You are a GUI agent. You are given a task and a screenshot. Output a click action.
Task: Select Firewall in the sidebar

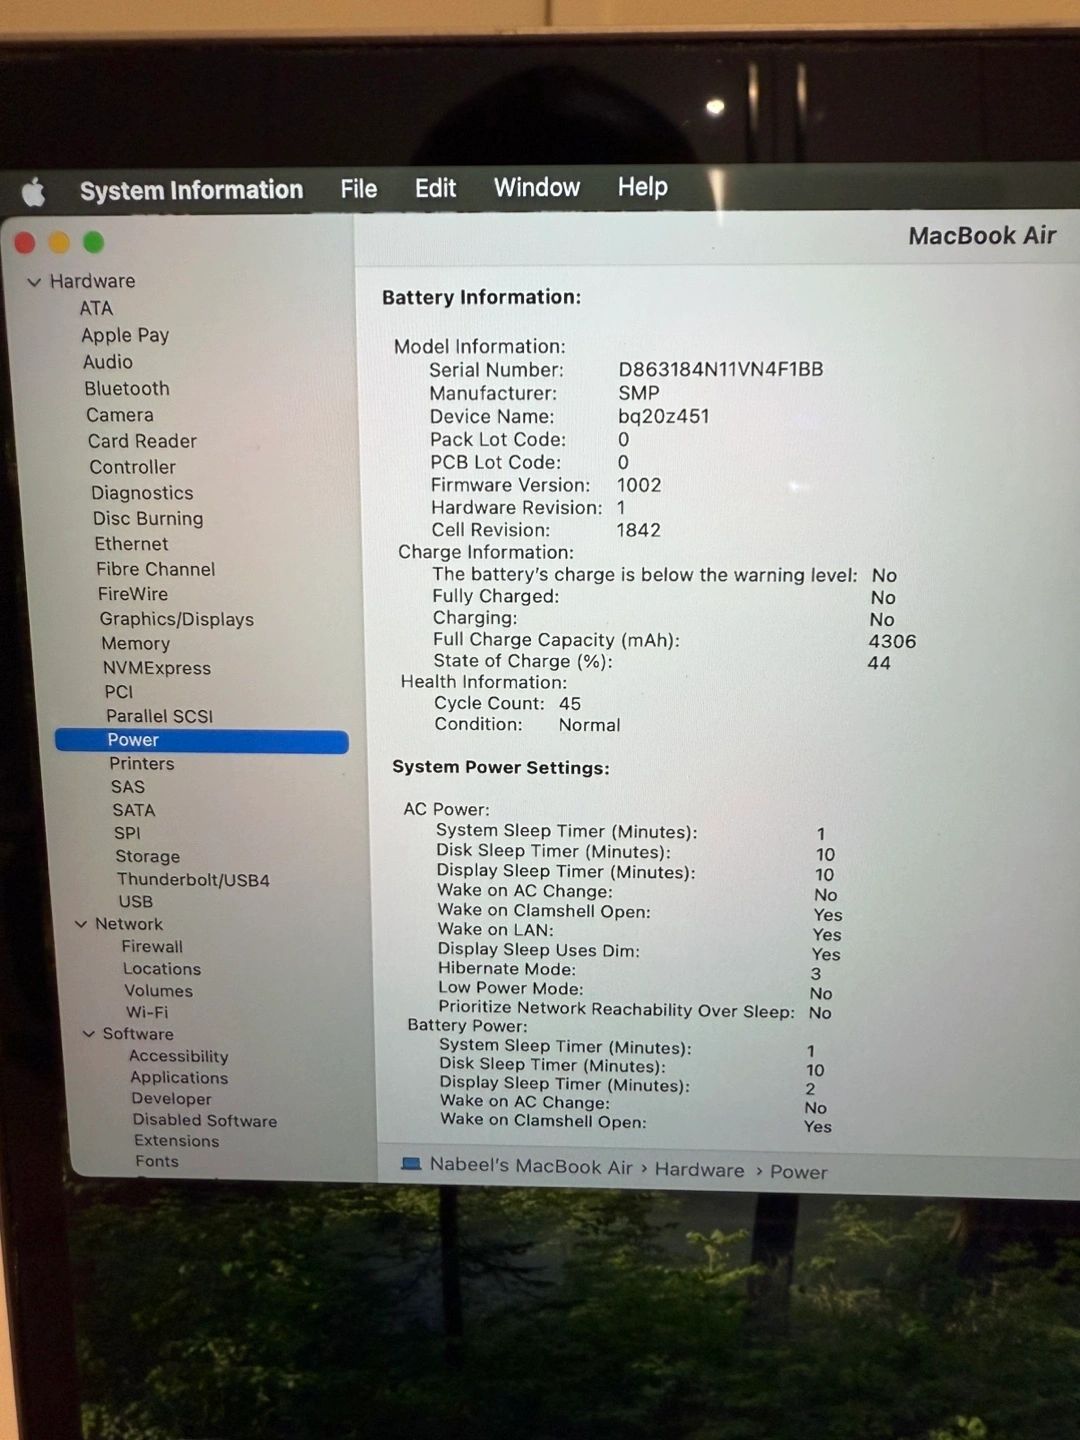click(x=152, y=946)
